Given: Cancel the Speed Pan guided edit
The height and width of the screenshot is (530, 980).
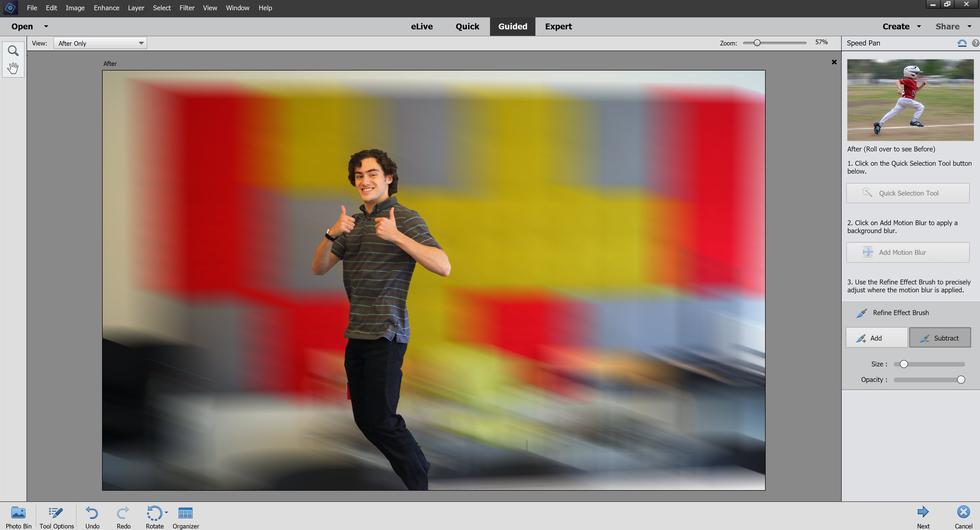Looking at the screenshot, I should [963, 516].
